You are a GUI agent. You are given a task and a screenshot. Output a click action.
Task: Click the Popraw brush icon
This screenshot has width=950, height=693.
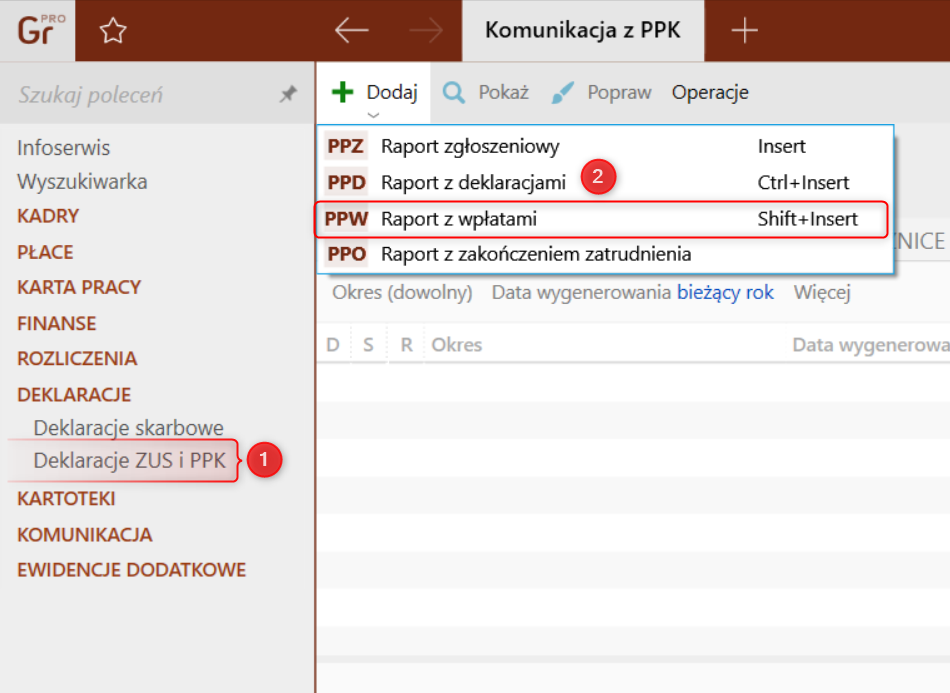563,93
